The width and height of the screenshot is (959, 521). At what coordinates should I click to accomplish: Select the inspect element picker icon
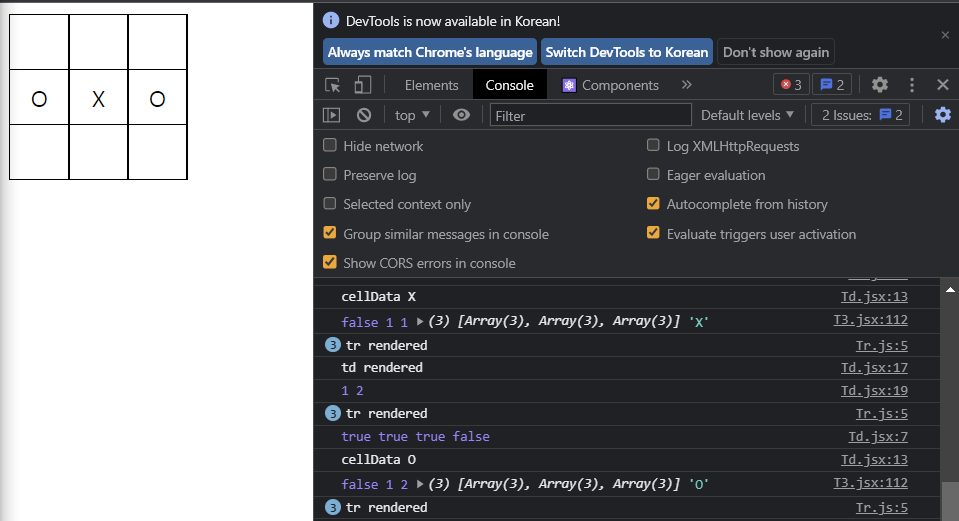(x=333, y=85)
